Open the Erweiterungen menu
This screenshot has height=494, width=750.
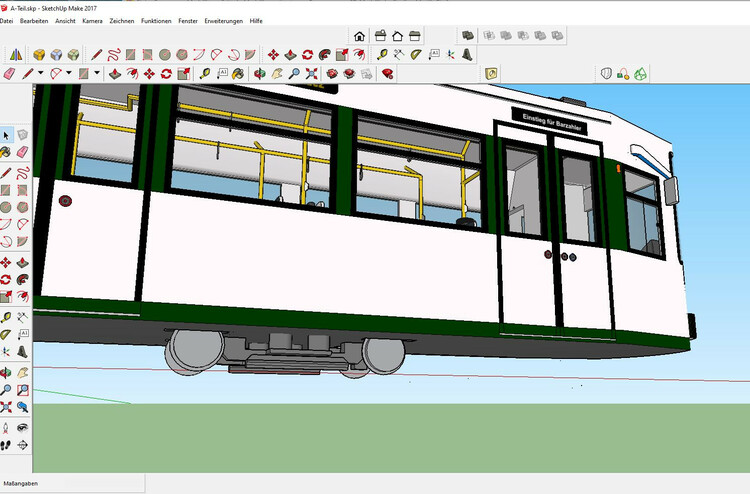223,21
